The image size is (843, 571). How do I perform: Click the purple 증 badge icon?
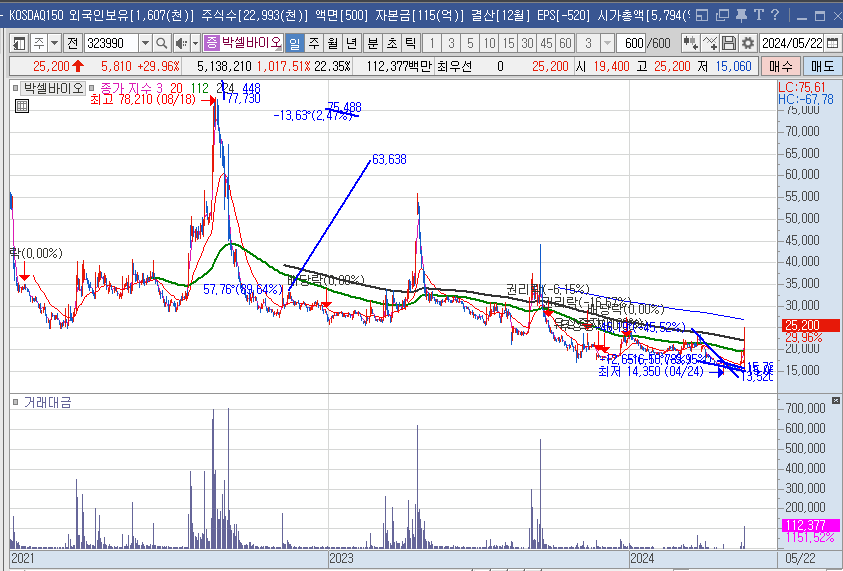(x=212, y=42)
